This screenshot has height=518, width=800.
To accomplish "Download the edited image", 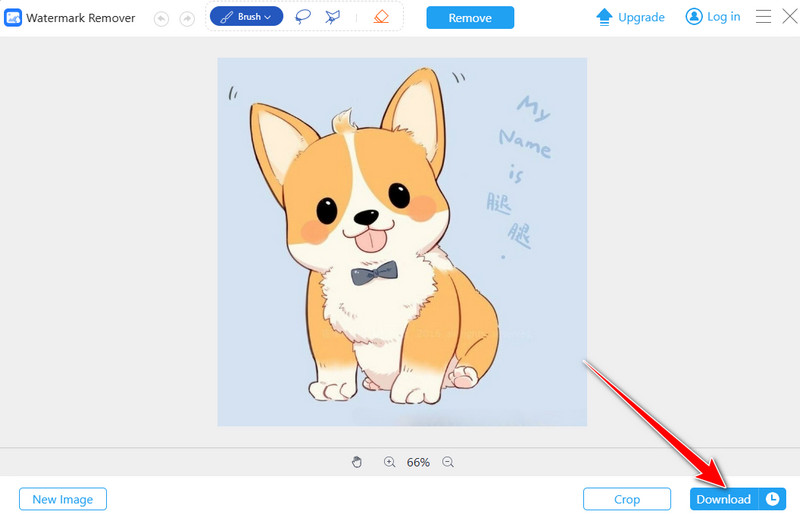I will pos(724,499).
